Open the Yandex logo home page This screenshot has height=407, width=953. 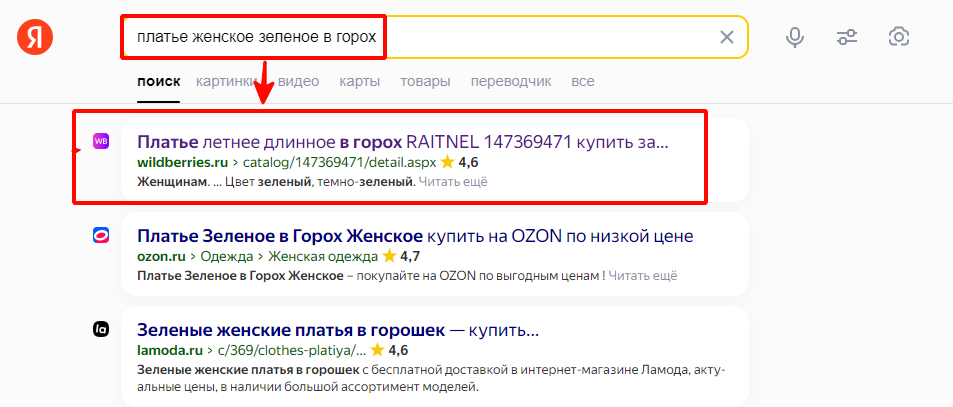(35, 37)
